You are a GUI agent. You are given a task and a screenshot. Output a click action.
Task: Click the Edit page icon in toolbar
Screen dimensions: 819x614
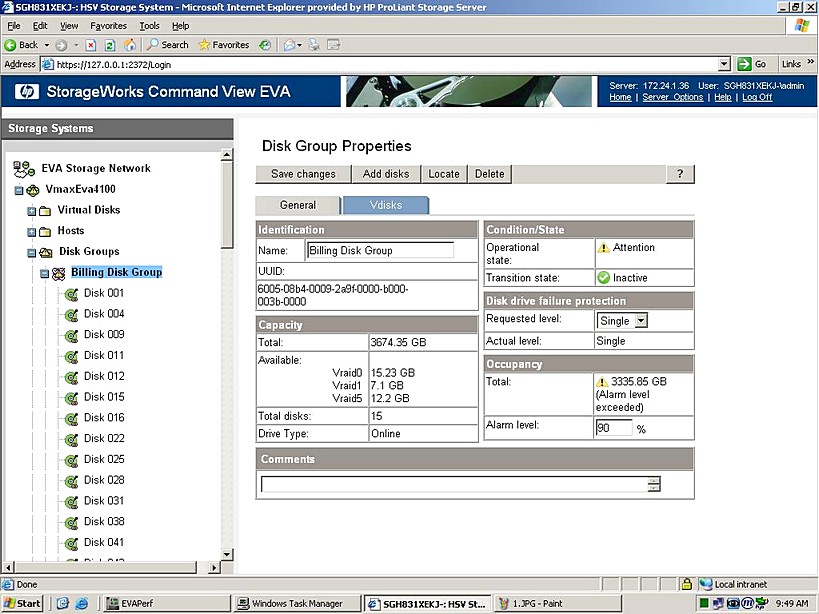(x=333, y=45)
